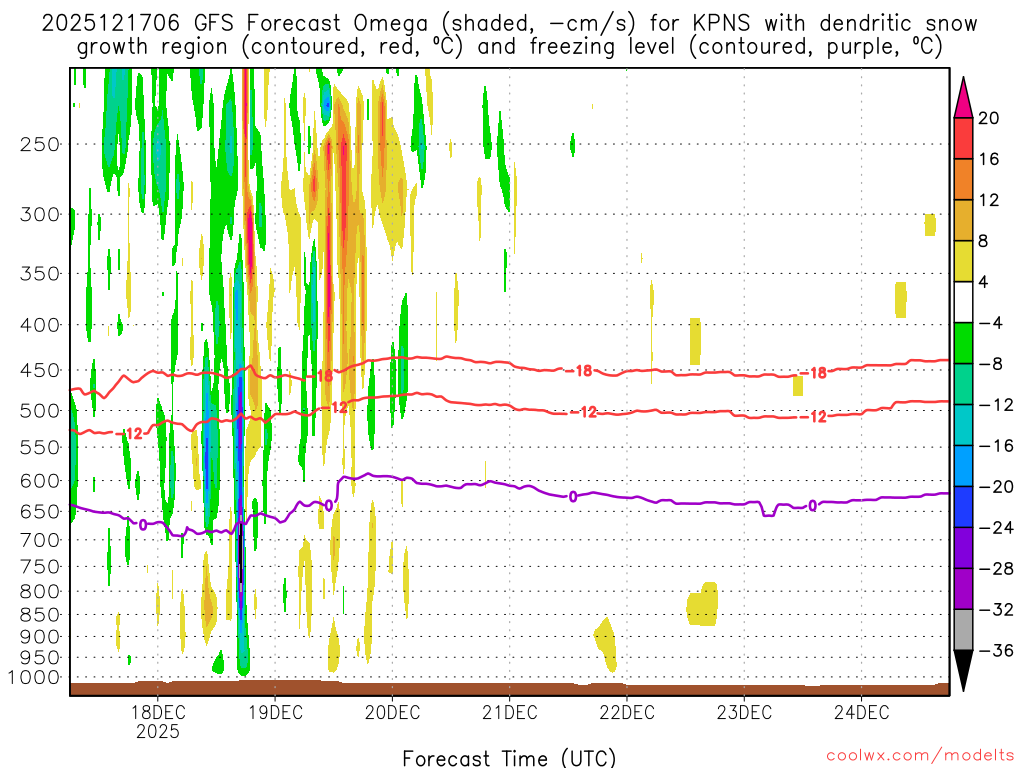Screen dimensions: 1024x768
Task: Click the gray colorbar swatch between -32 and -36
Action: pyautogui.click(x=963, y=630)
